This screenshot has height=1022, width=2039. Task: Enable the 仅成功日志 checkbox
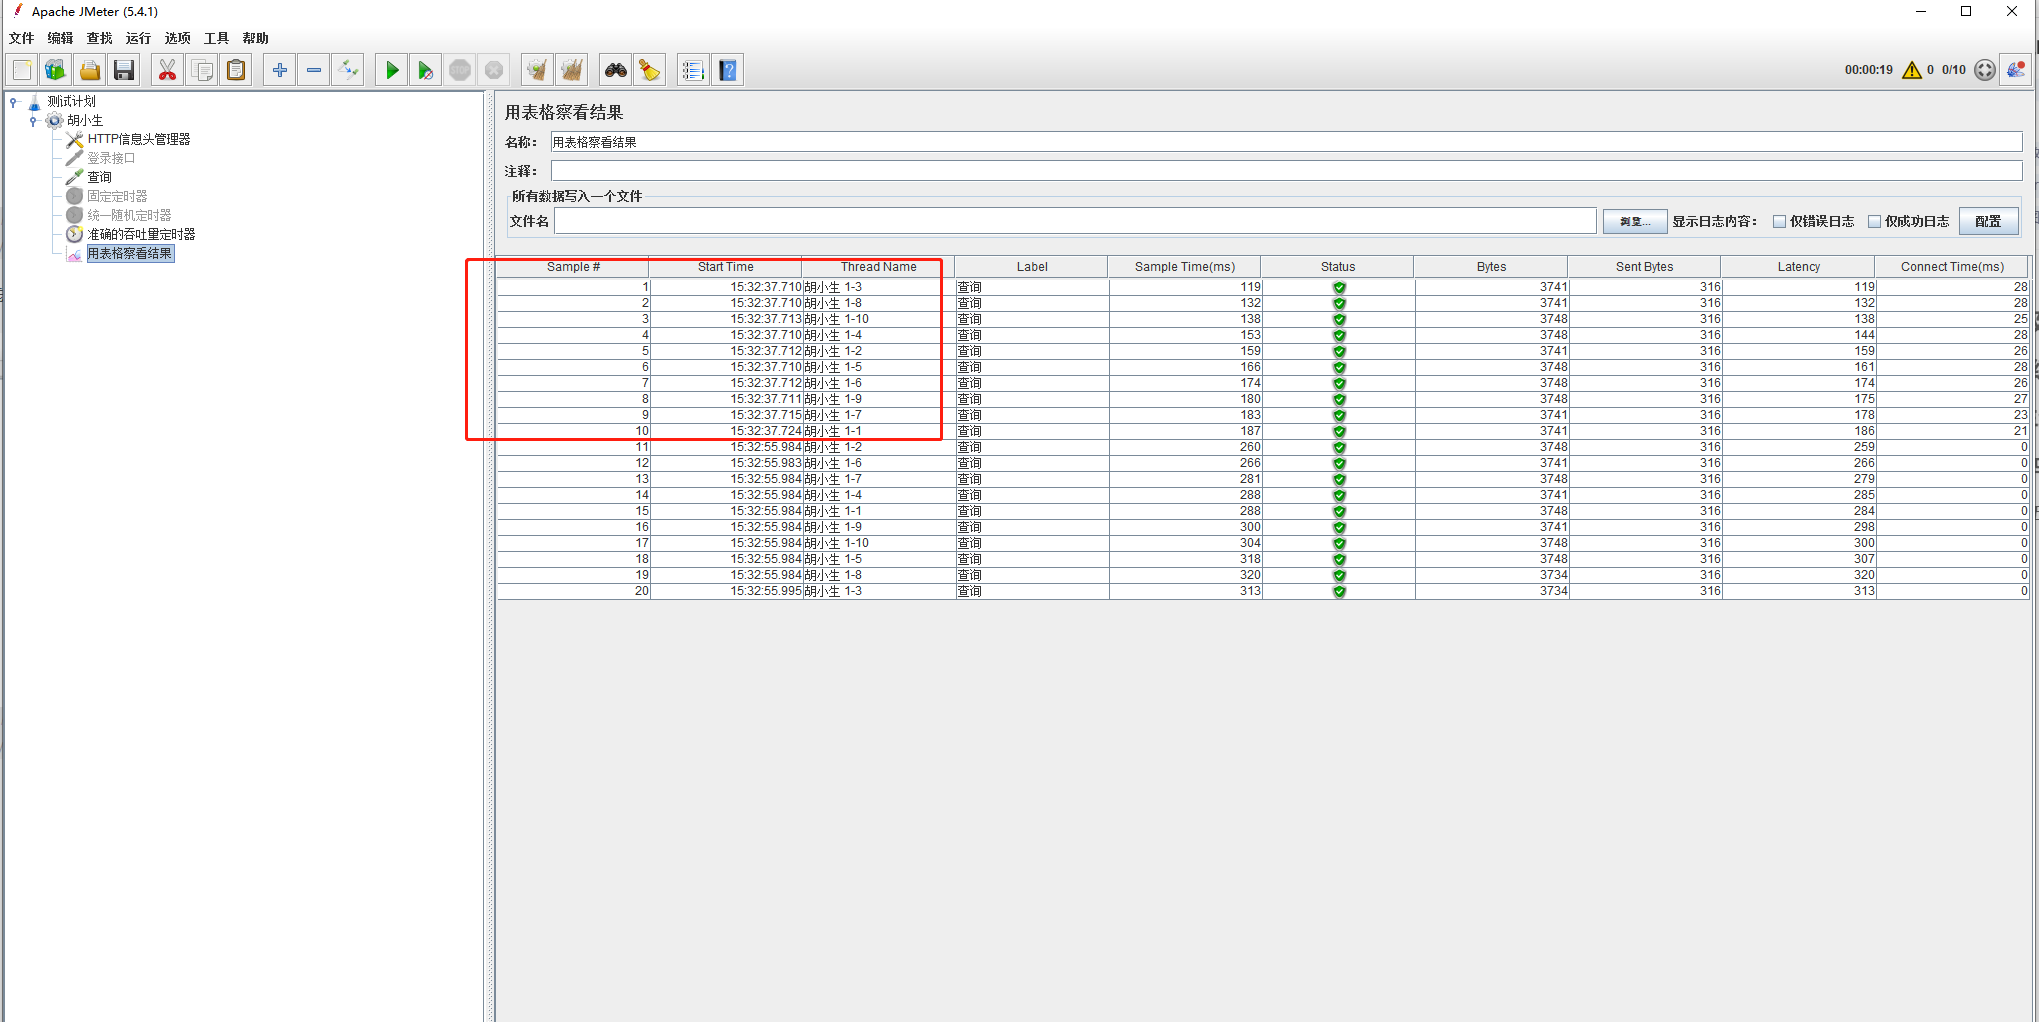click(1875, 222)
